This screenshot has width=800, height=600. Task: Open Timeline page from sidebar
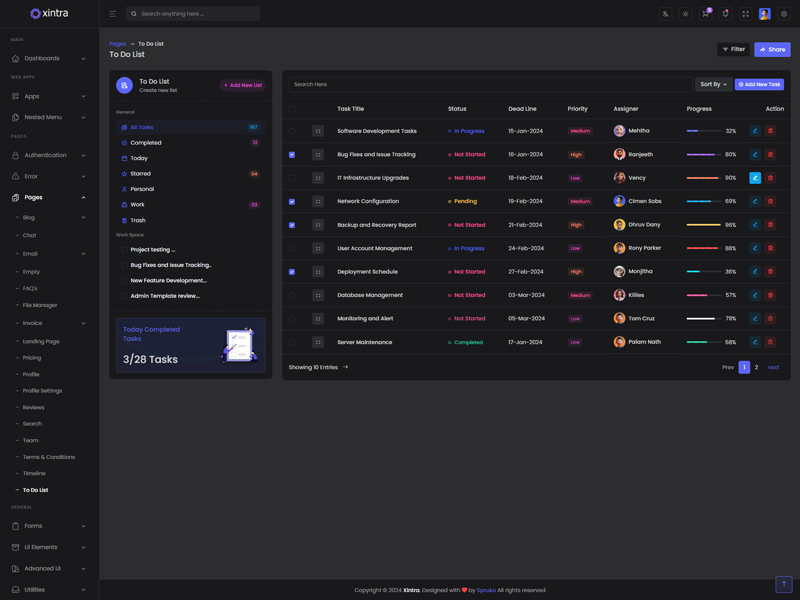coord(34,473)
